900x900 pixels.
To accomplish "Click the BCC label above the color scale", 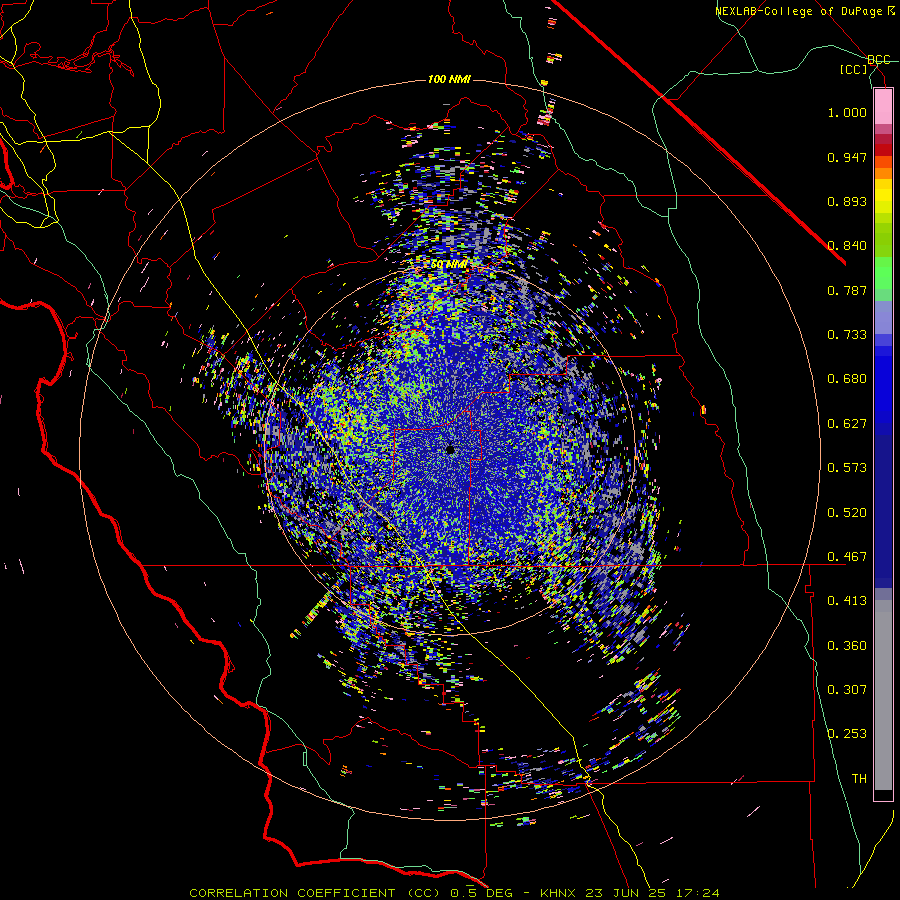I will coord(879,60).
